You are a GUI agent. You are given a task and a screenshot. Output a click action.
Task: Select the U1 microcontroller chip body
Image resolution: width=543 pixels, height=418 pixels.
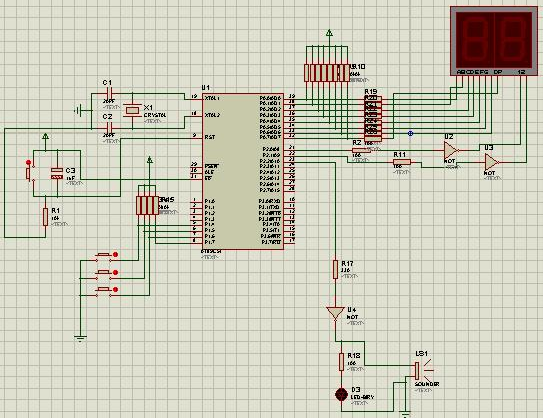pos(243,171)
